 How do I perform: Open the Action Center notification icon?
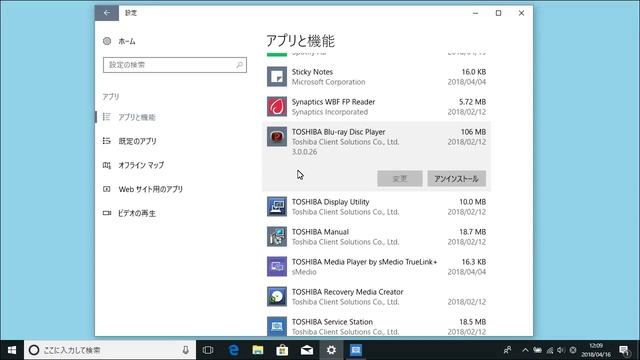[624, 350]
